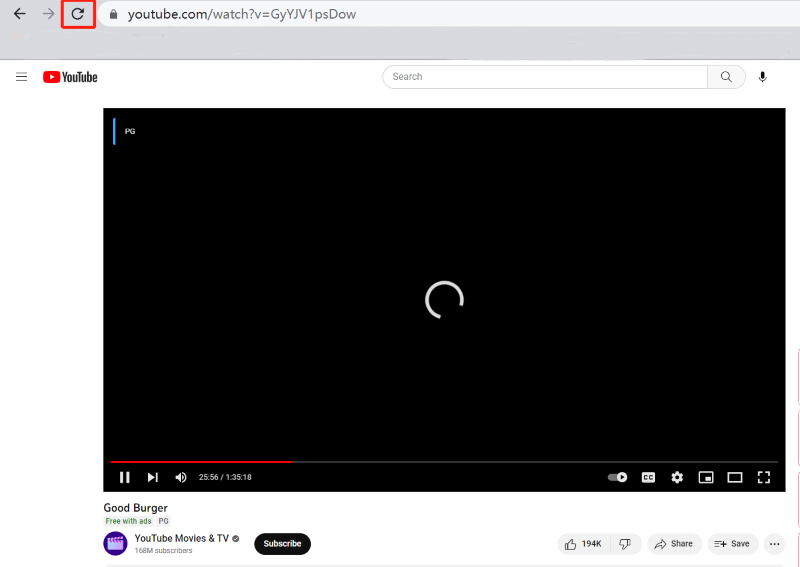Click the Good Burger video title
This screenshot has width=800, height=567.
(135, 508)
